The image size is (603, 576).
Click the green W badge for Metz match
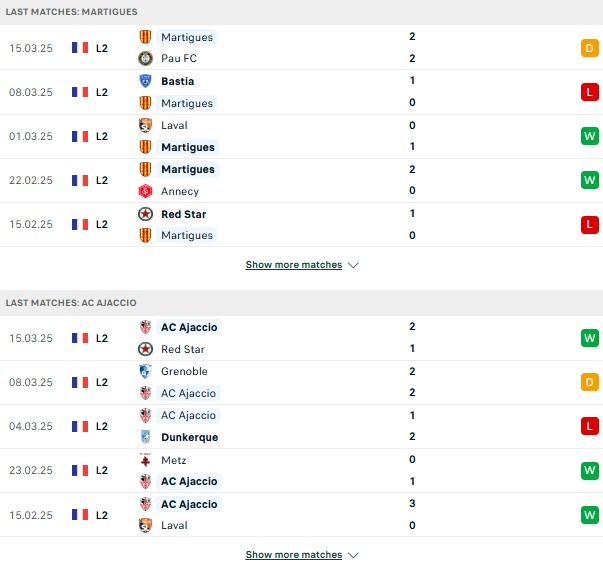(x=590, y=471)
